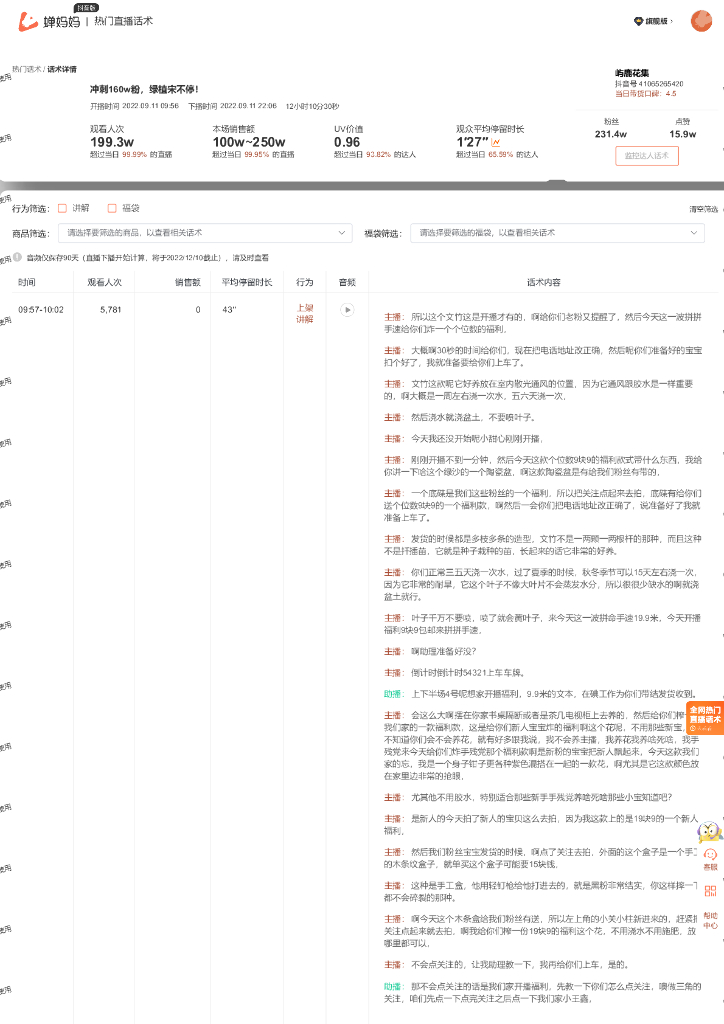Click the 监控达人话术 button
This screenshot has width=724, height=1024.
[x=647, y=155]
